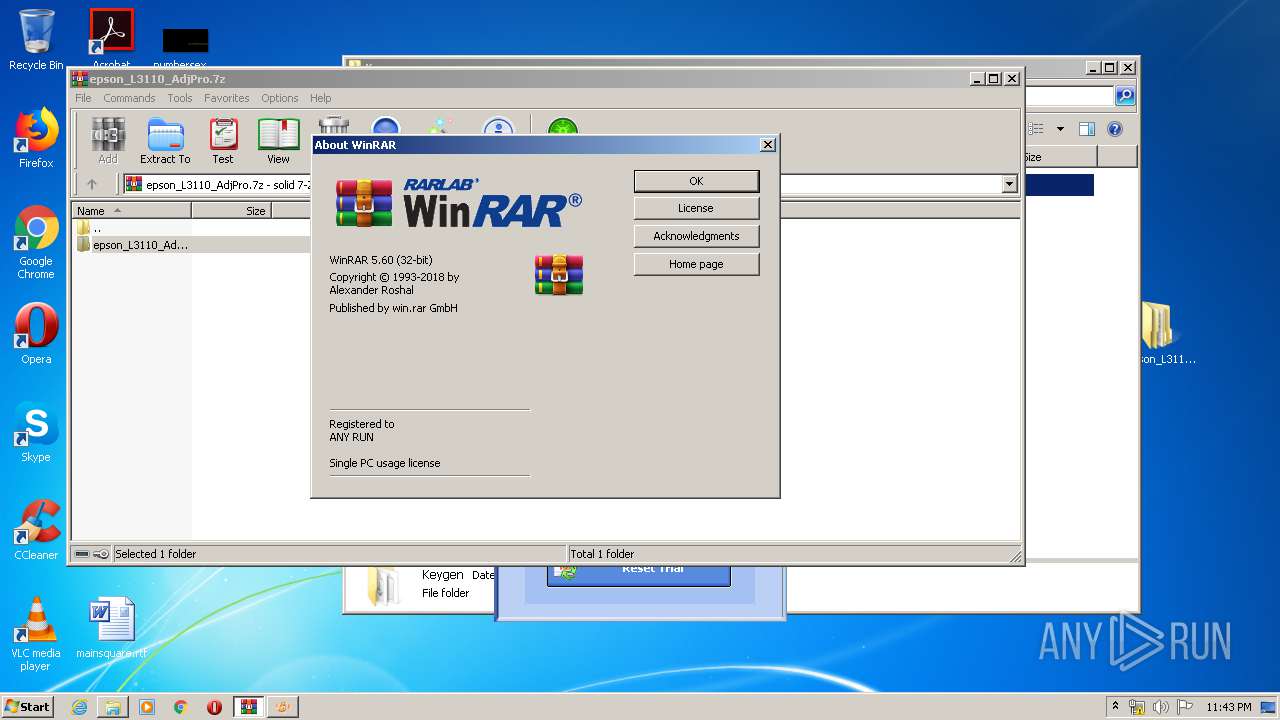The width and height of the screenshot is (1280, 720).
Task: Click the 'Selected 1 folder' status text
Action: click(x=156, y=554)
